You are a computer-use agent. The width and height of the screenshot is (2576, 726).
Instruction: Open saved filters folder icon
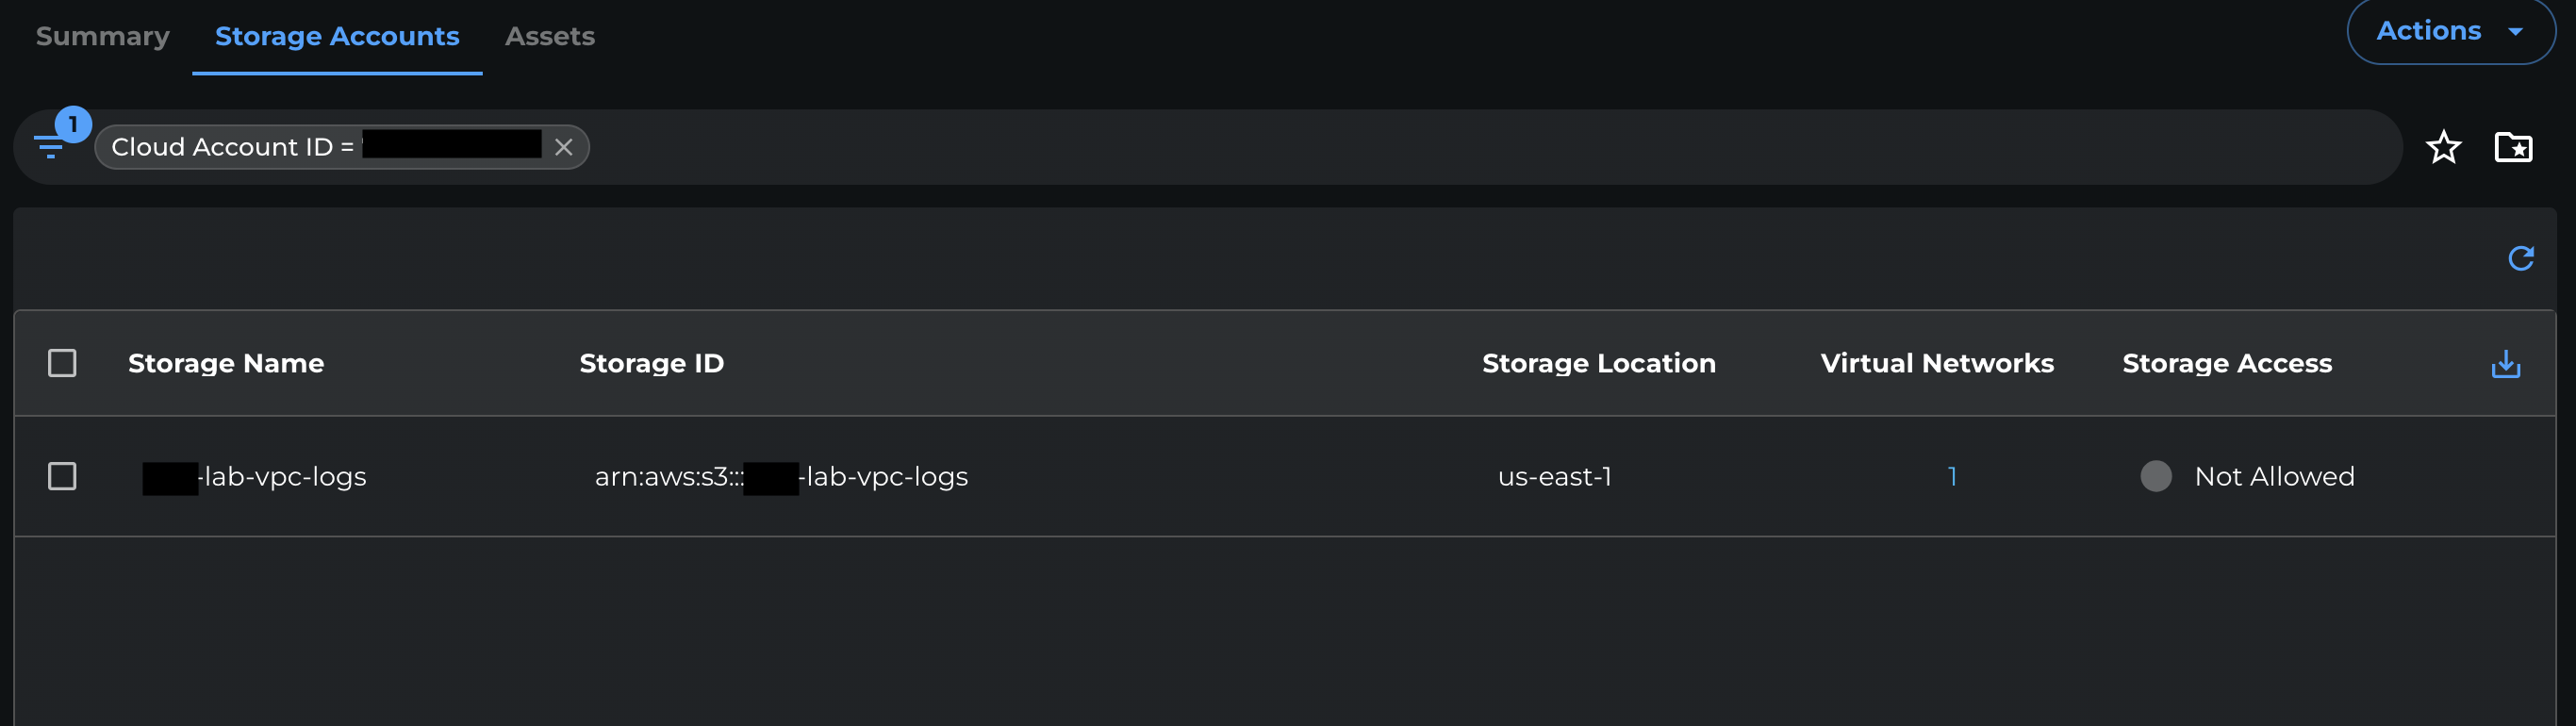click(2513, 146)
